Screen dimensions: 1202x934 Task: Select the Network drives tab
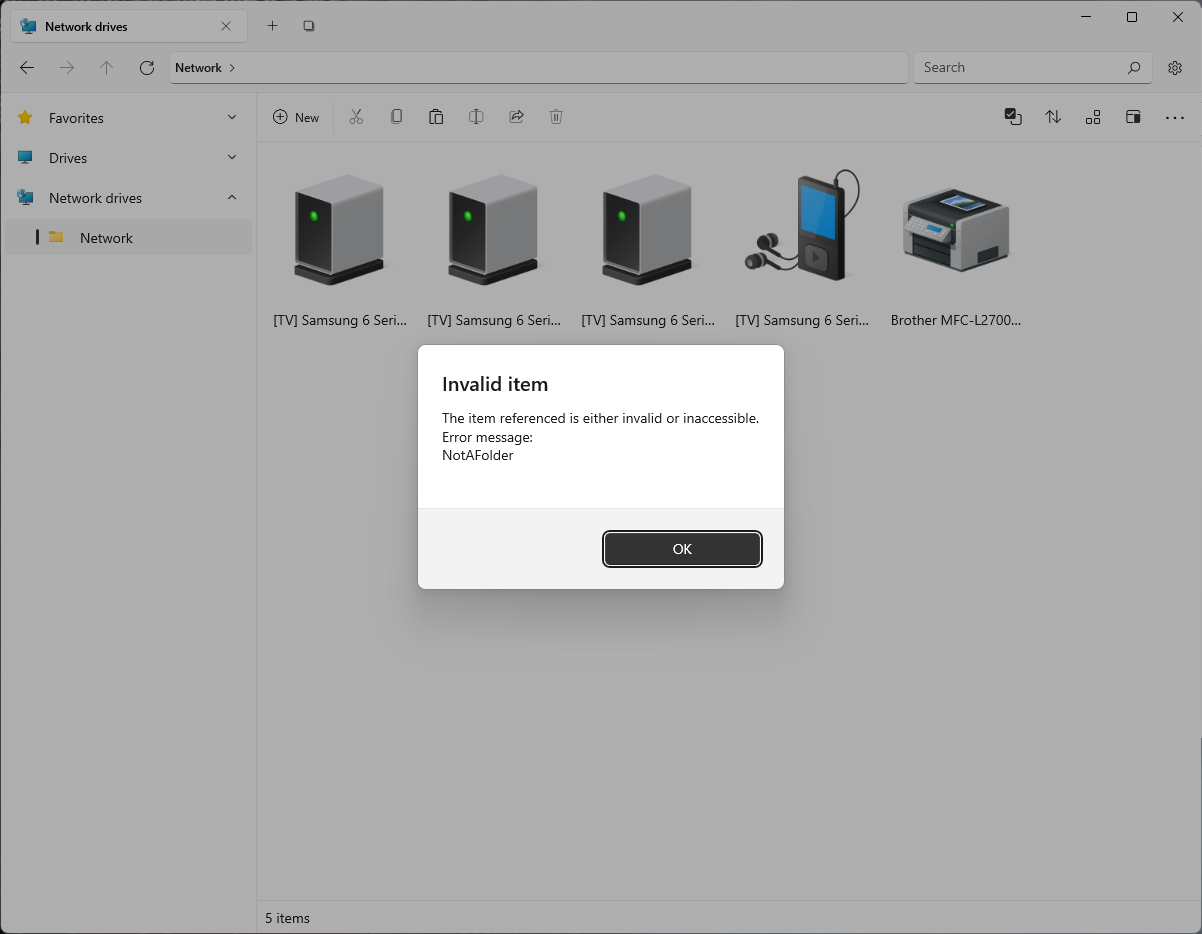pos(128,26)
